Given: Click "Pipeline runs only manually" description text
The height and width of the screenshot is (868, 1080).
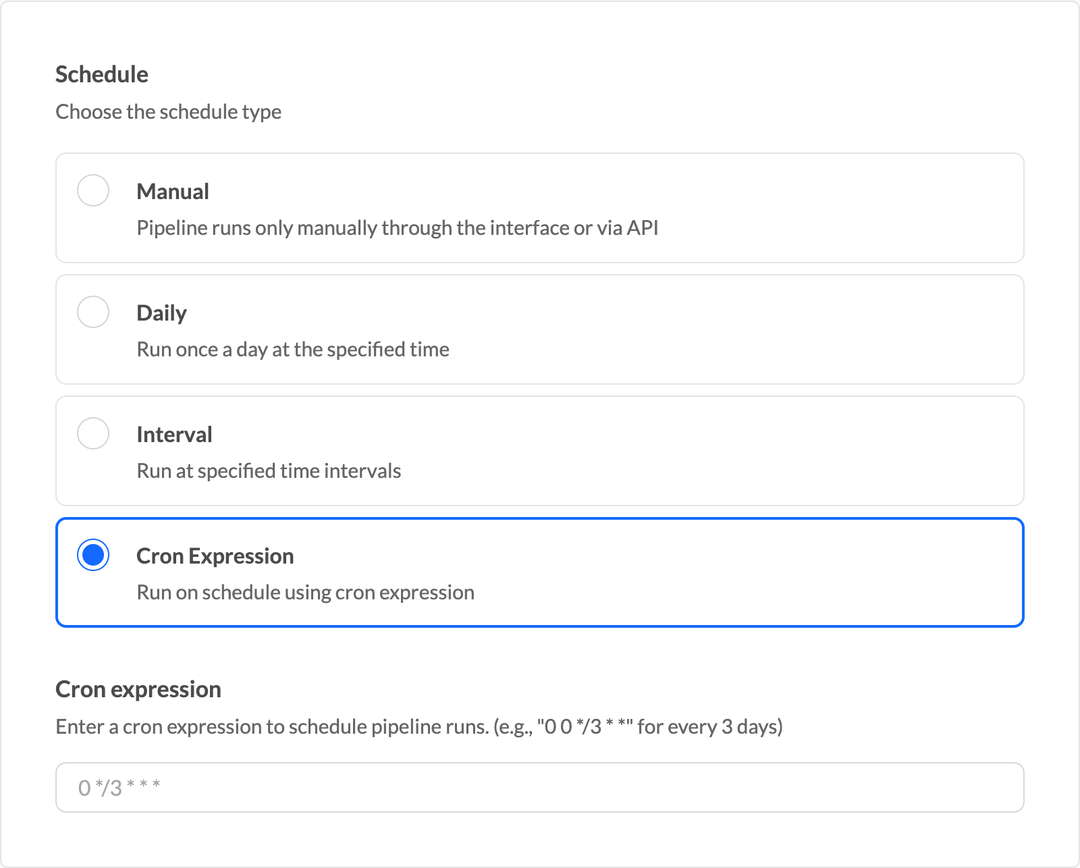Looking at the screenshot, I should coord(397,228).
